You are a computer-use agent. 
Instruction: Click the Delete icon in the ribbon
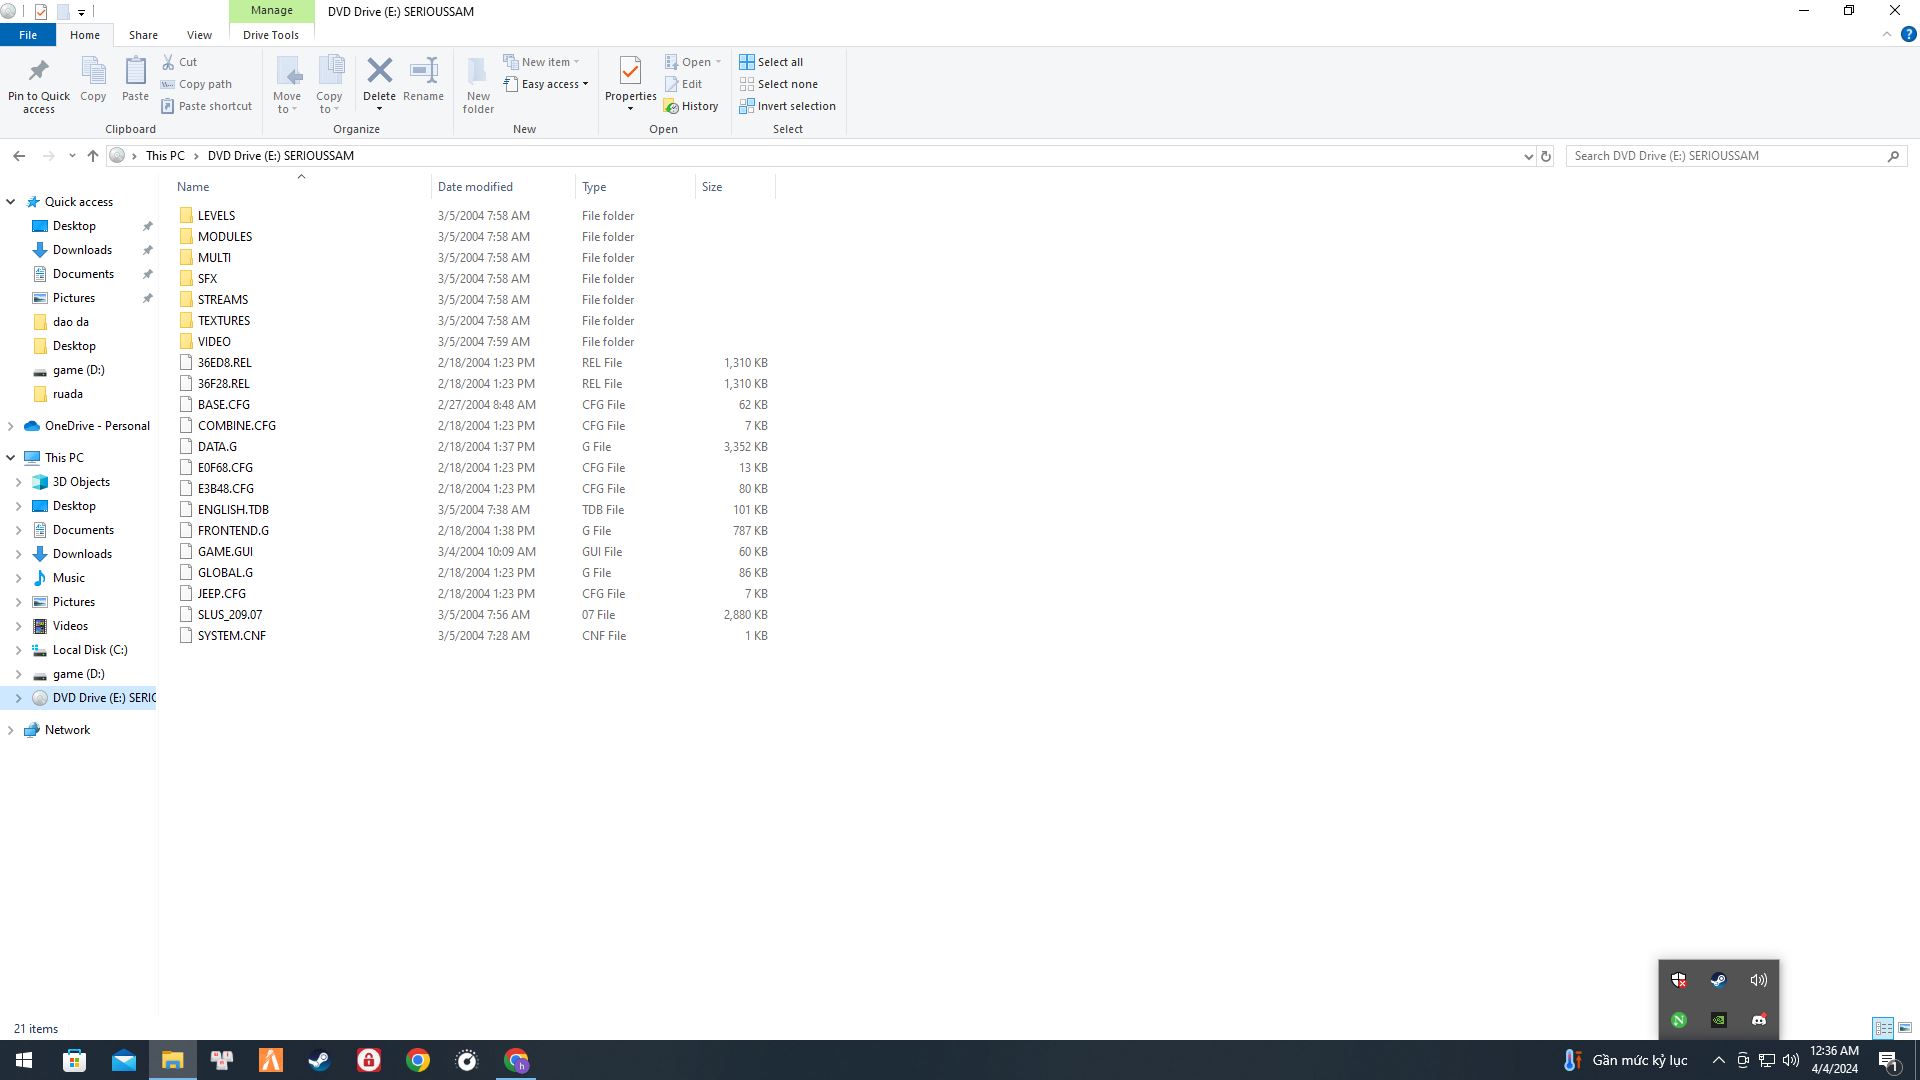click(379, 71)
